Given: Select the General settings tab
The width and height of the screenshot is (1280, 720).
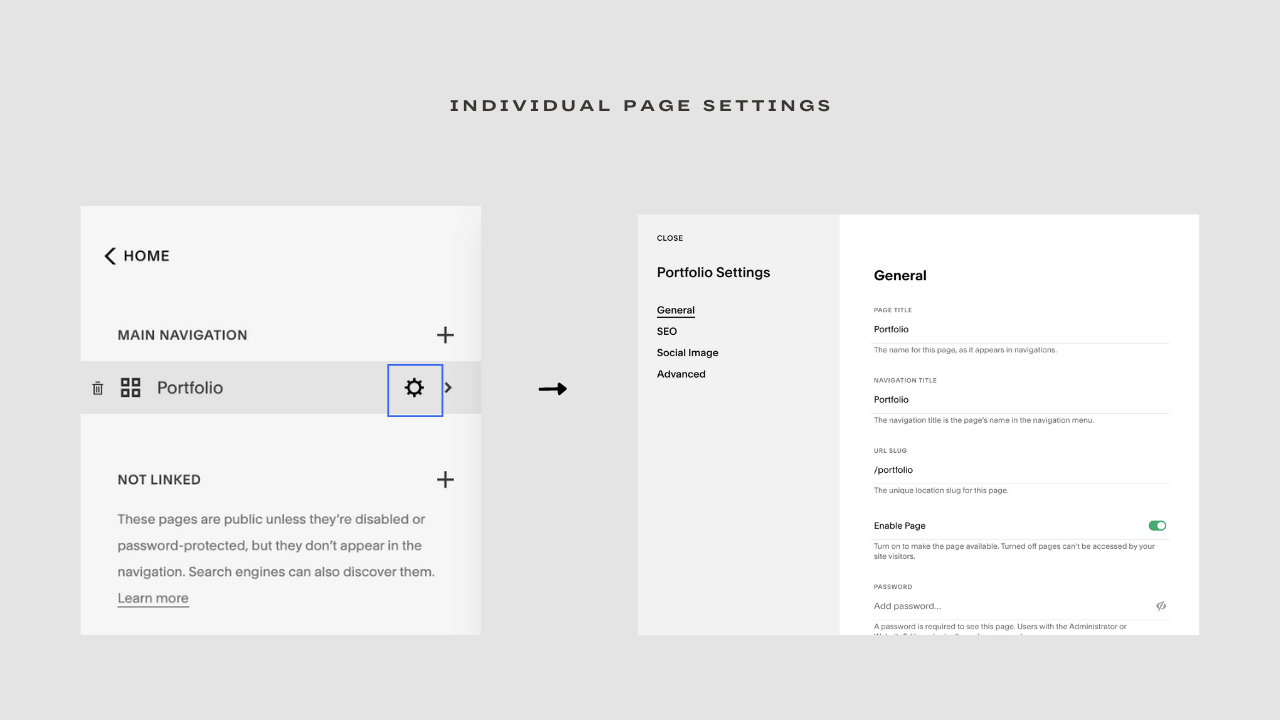Looking at the screenshot, I should [x=675, y=310].
